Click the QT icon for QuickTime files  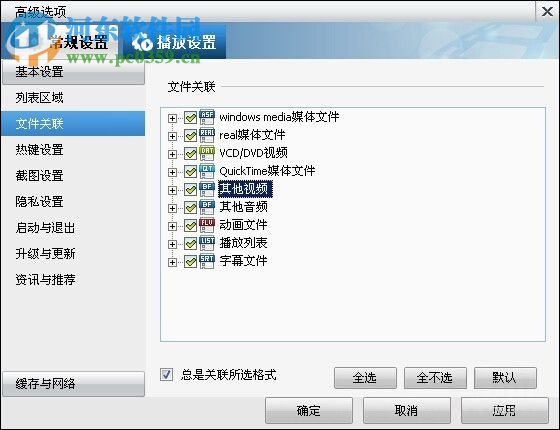pyautogui.click(x=207, y=171)
